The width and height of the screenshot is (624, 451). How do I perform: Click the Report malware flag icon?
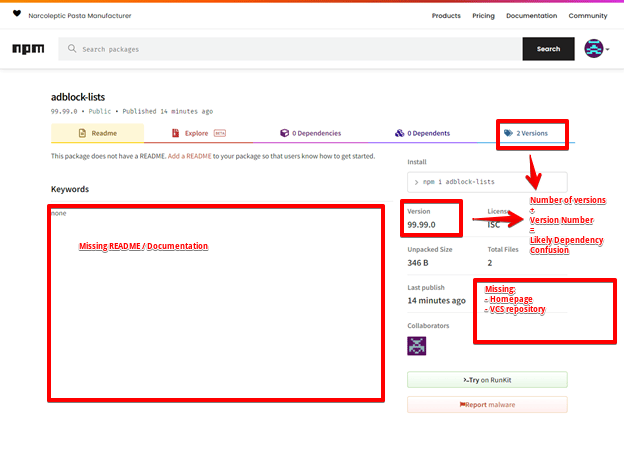pyautogui.click(x=462, y=404)
